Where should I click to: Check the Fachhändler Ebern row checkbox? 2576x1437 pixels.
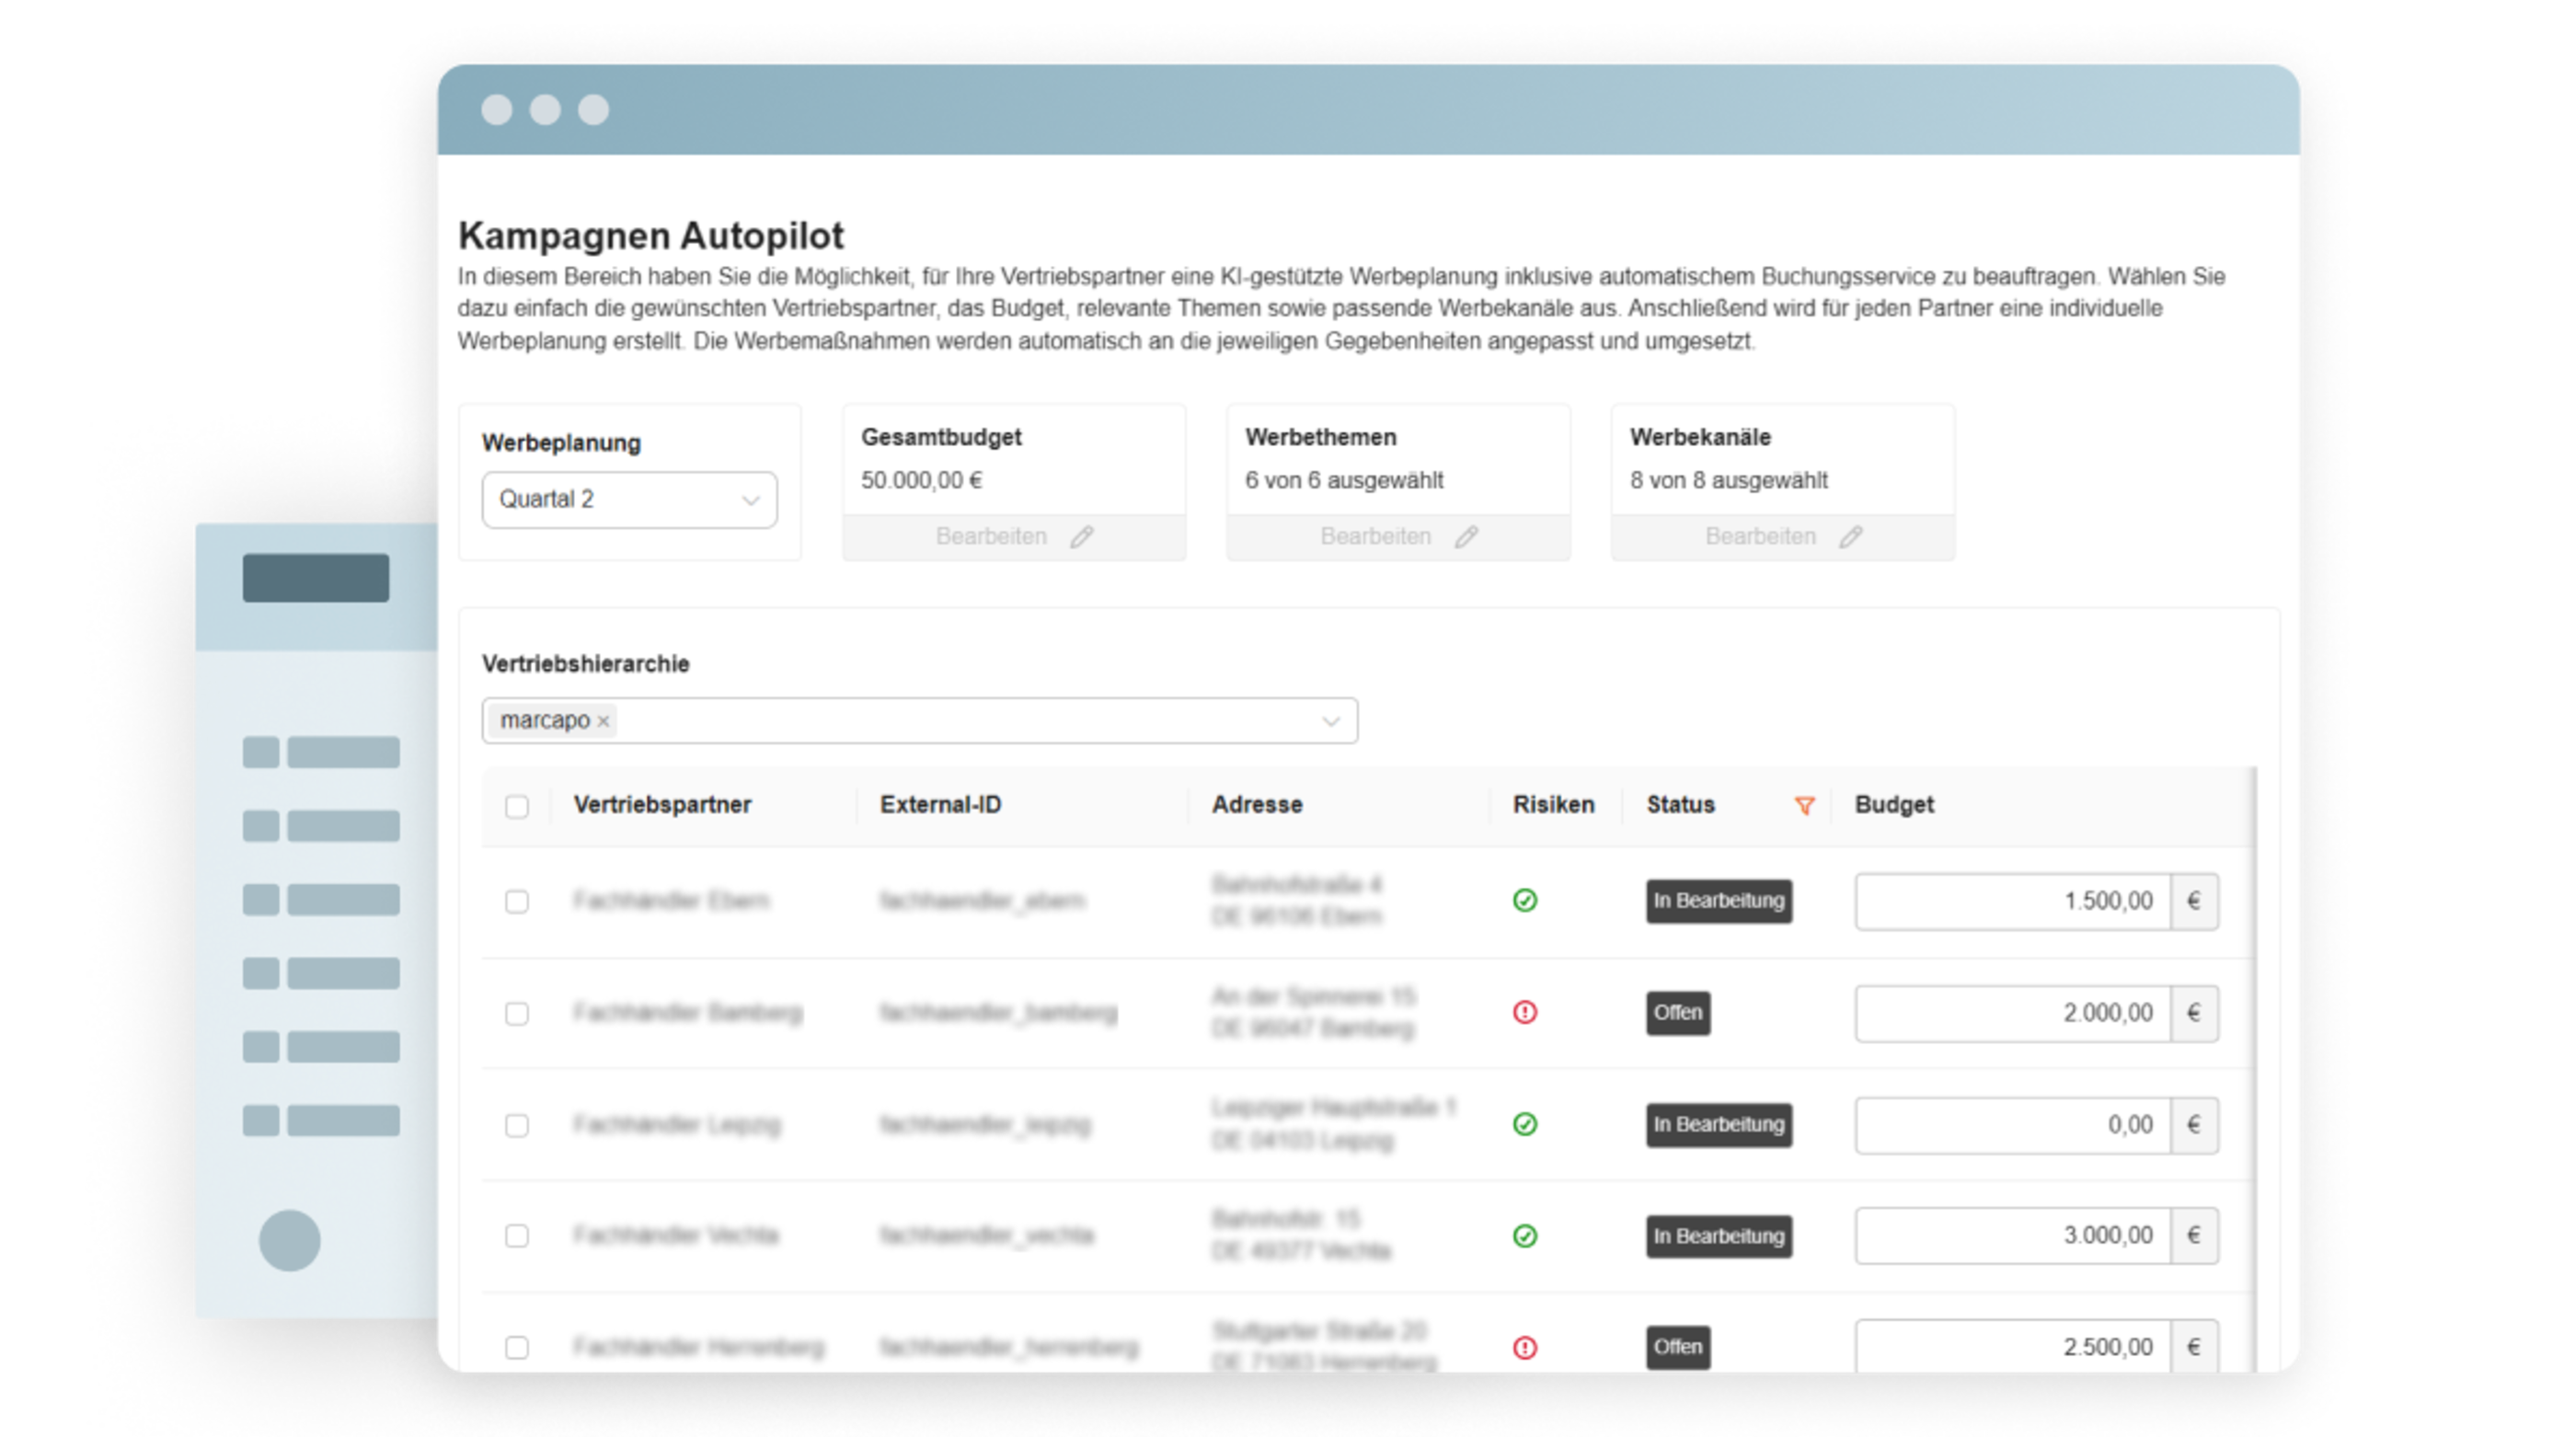pyautogui.click(x=517, y=901)
